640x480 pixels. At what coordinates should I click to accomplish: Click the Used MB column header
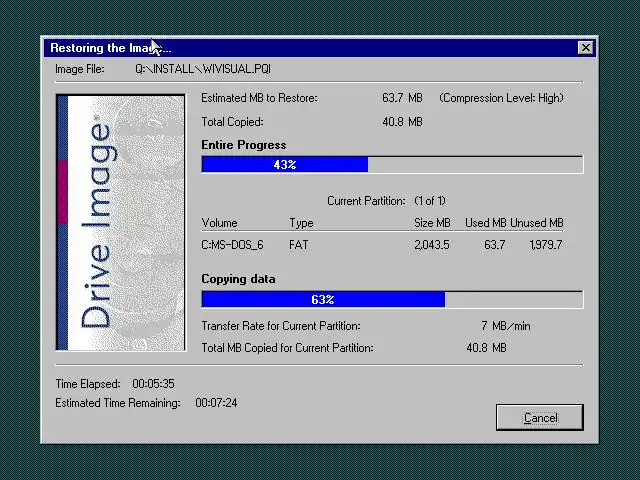tap(485, 223)
